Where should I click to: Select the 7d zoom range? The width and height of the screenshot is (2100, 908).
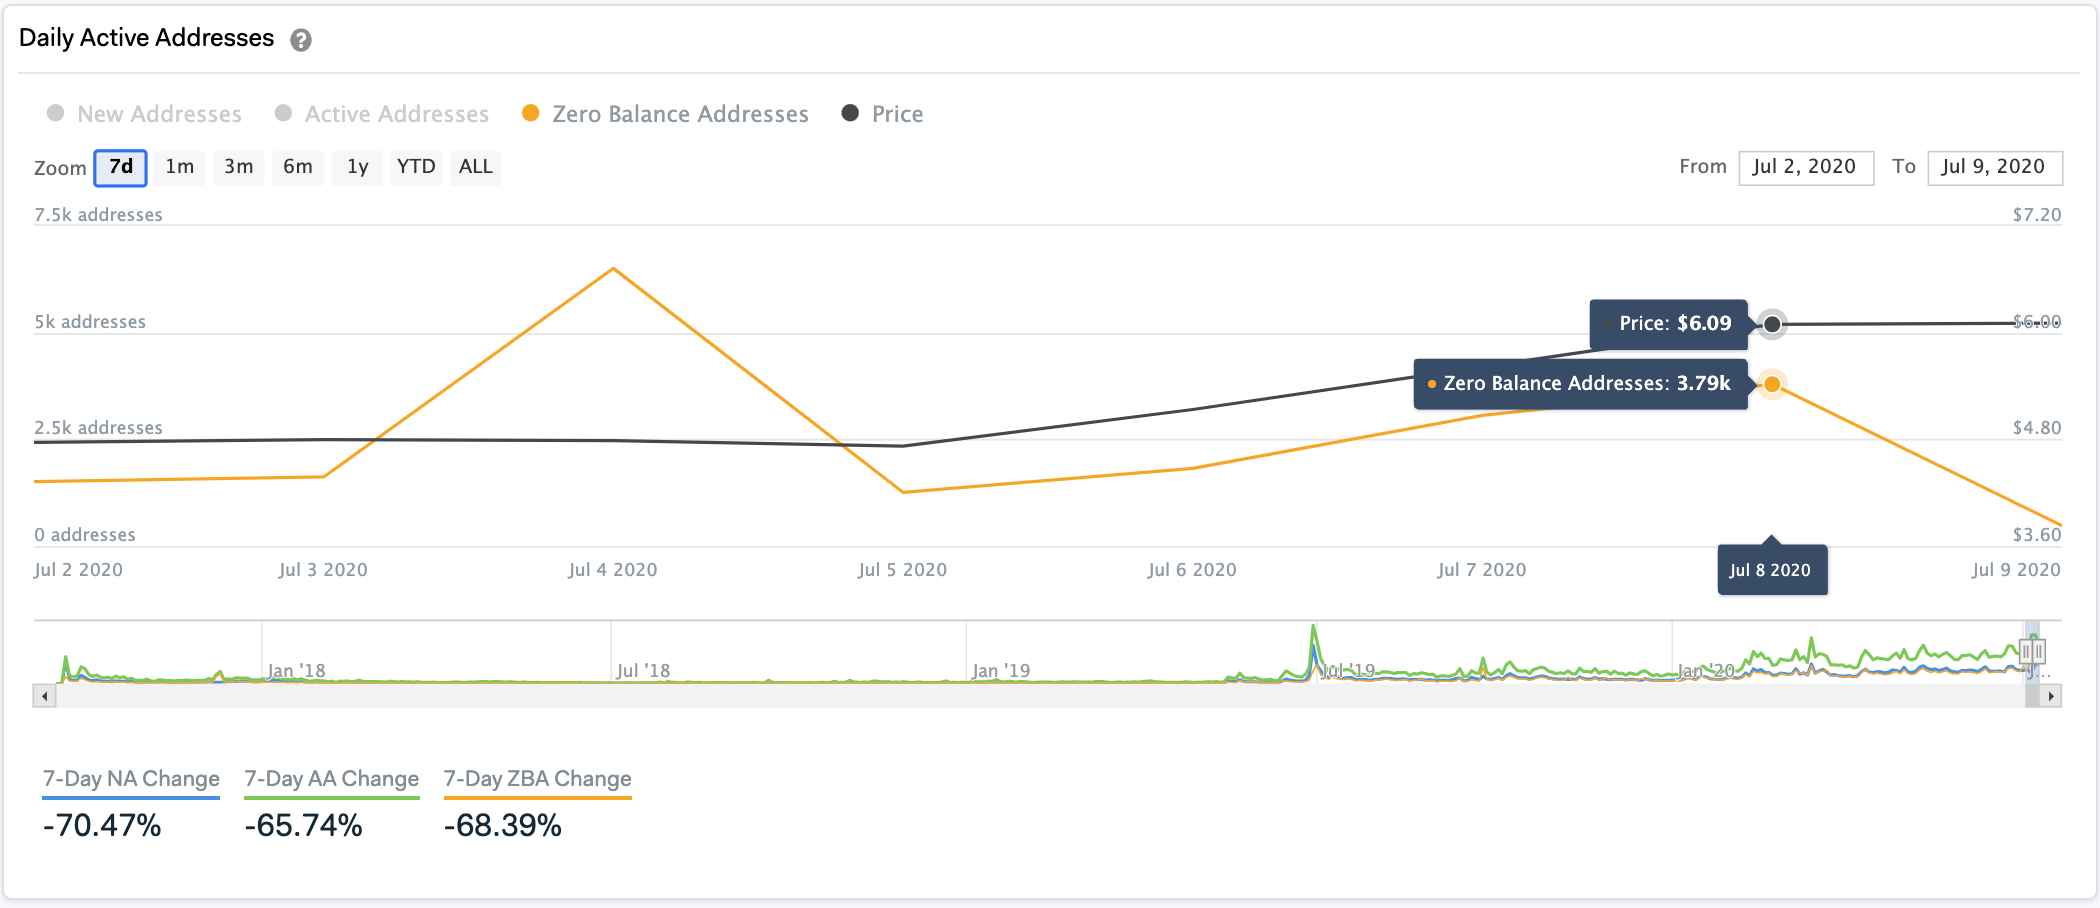click(x=121, y=167)
